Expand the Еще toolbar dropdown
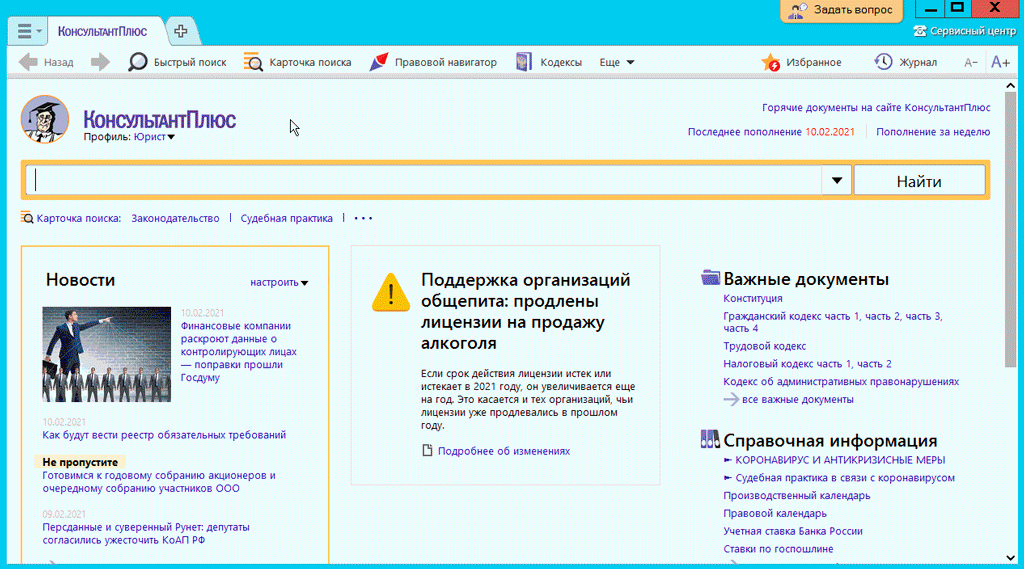 click(616, 62)
